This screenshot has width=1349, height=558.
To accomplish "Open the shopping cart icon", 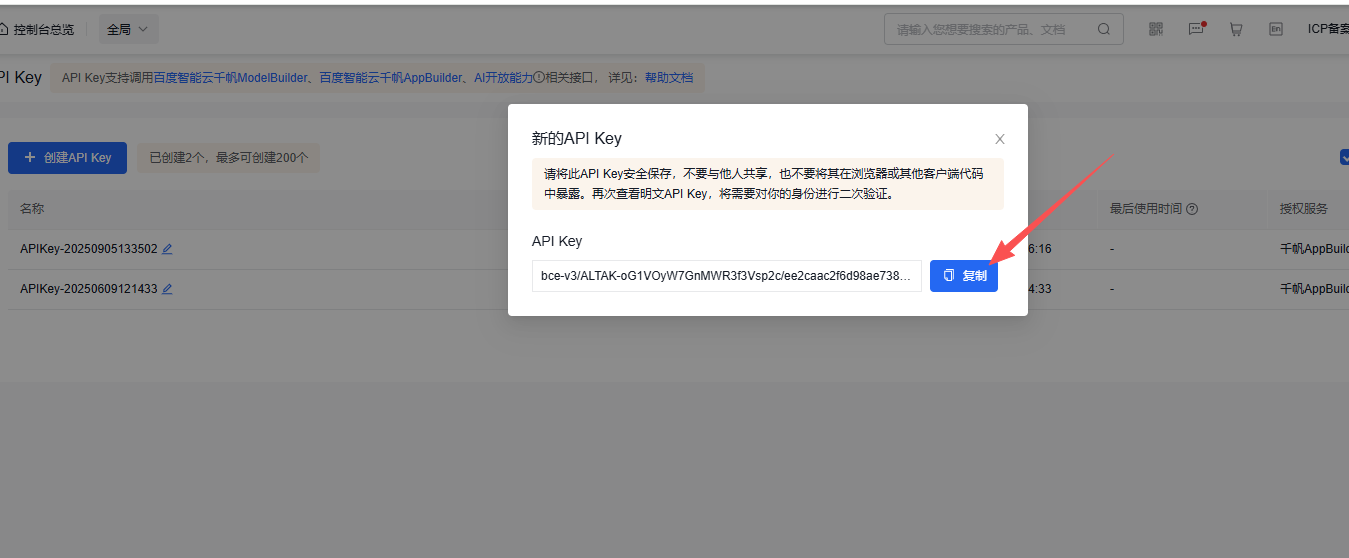I will (x=1236, y=29).
